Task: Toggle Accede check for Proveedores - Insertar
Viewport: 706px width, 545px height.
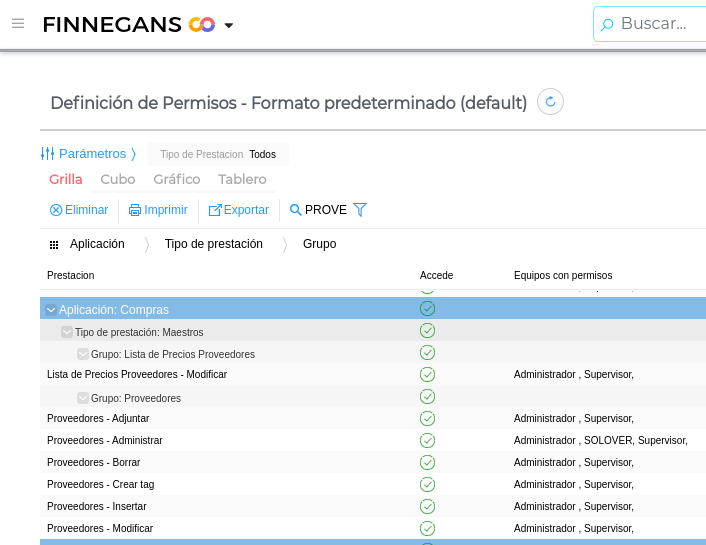Action: (x=428, y=506)
